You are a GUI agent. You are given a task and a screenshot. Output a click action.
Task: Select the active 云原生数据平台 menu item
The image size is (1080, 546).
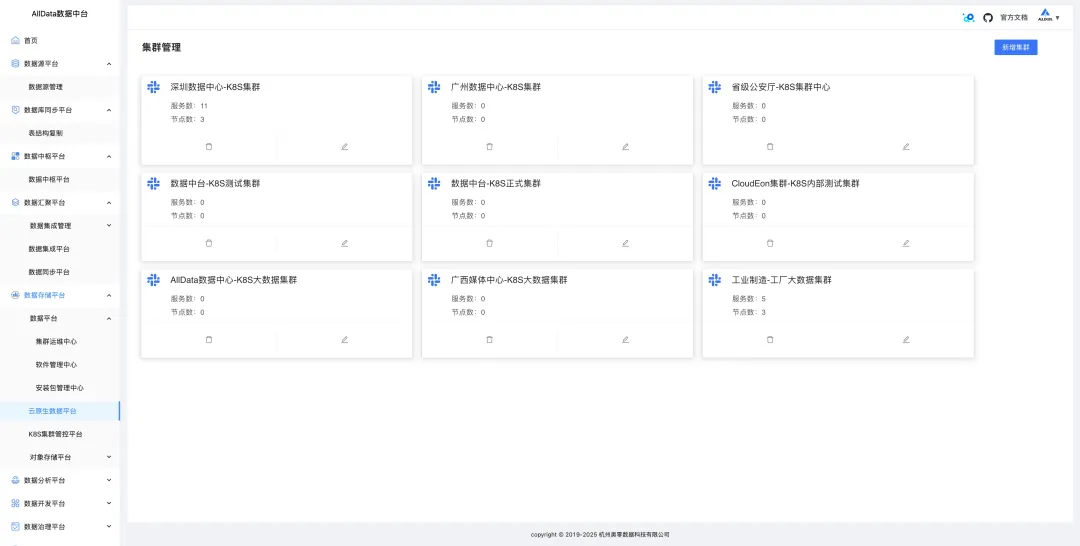click(x=60, y=411)
